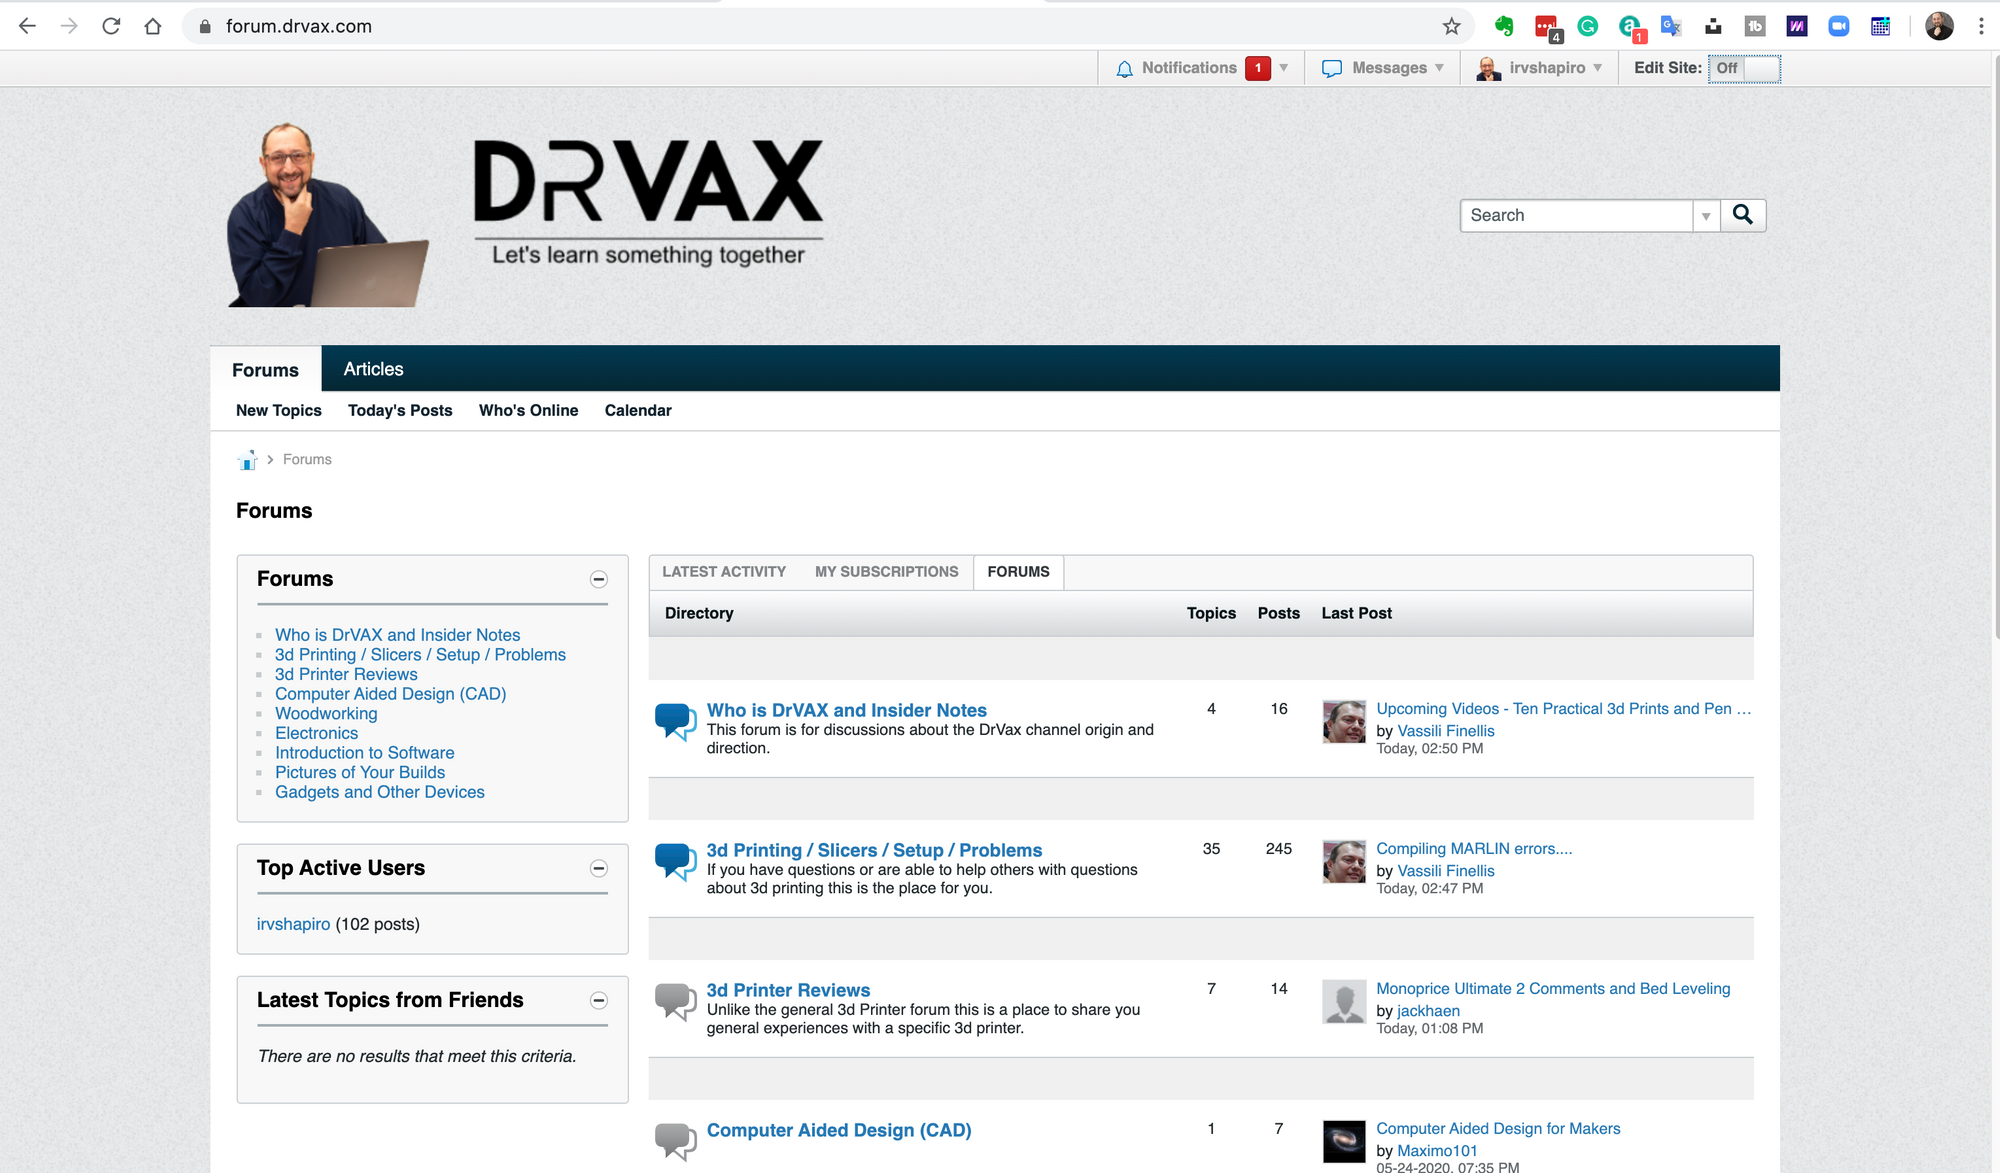
Task: Reload the page with browser refresh icon
Action: point(111,26)
